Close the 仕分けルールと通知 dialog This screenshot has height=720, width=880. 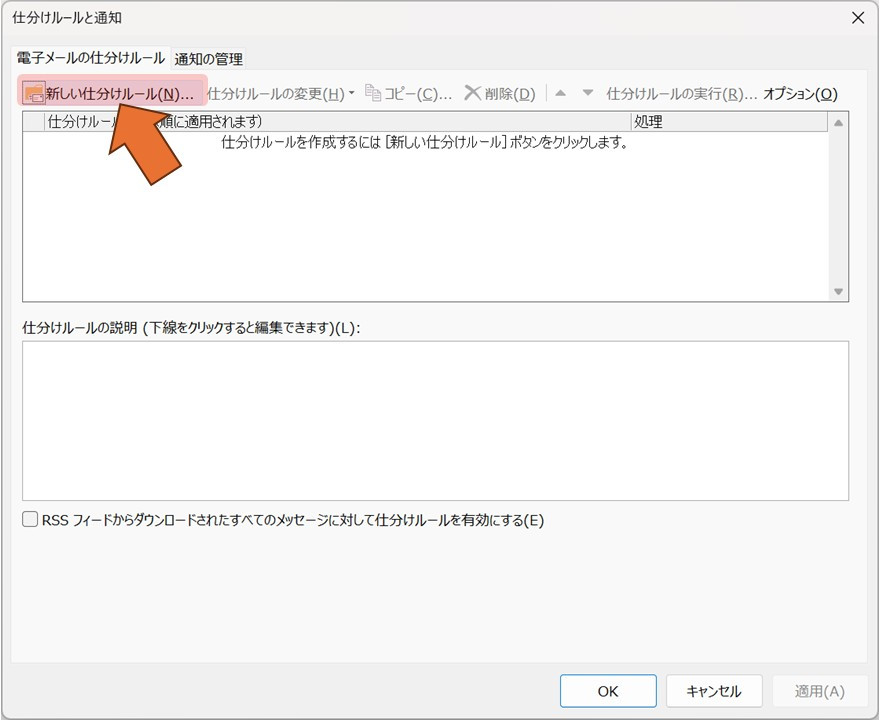(x=857, y=17)
